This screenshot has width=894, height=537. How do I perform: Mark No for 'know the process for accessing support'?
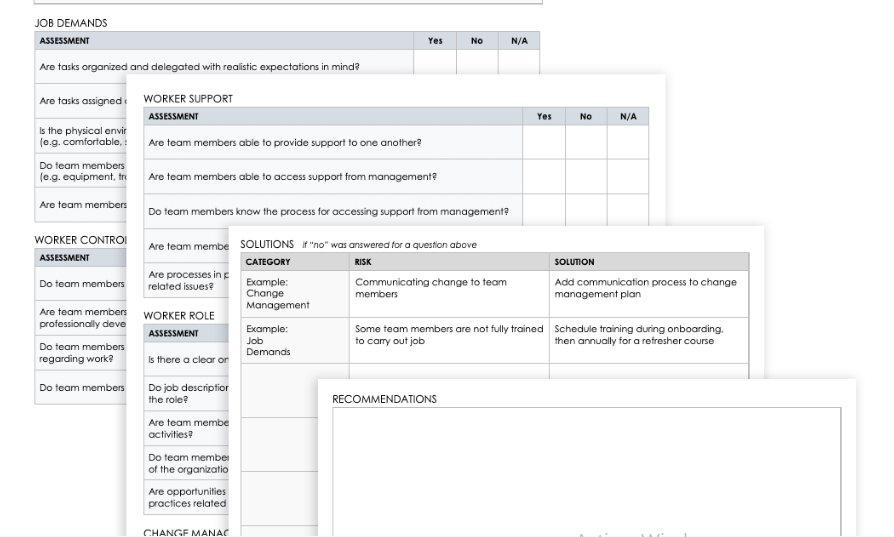click(x=586, y=210)
